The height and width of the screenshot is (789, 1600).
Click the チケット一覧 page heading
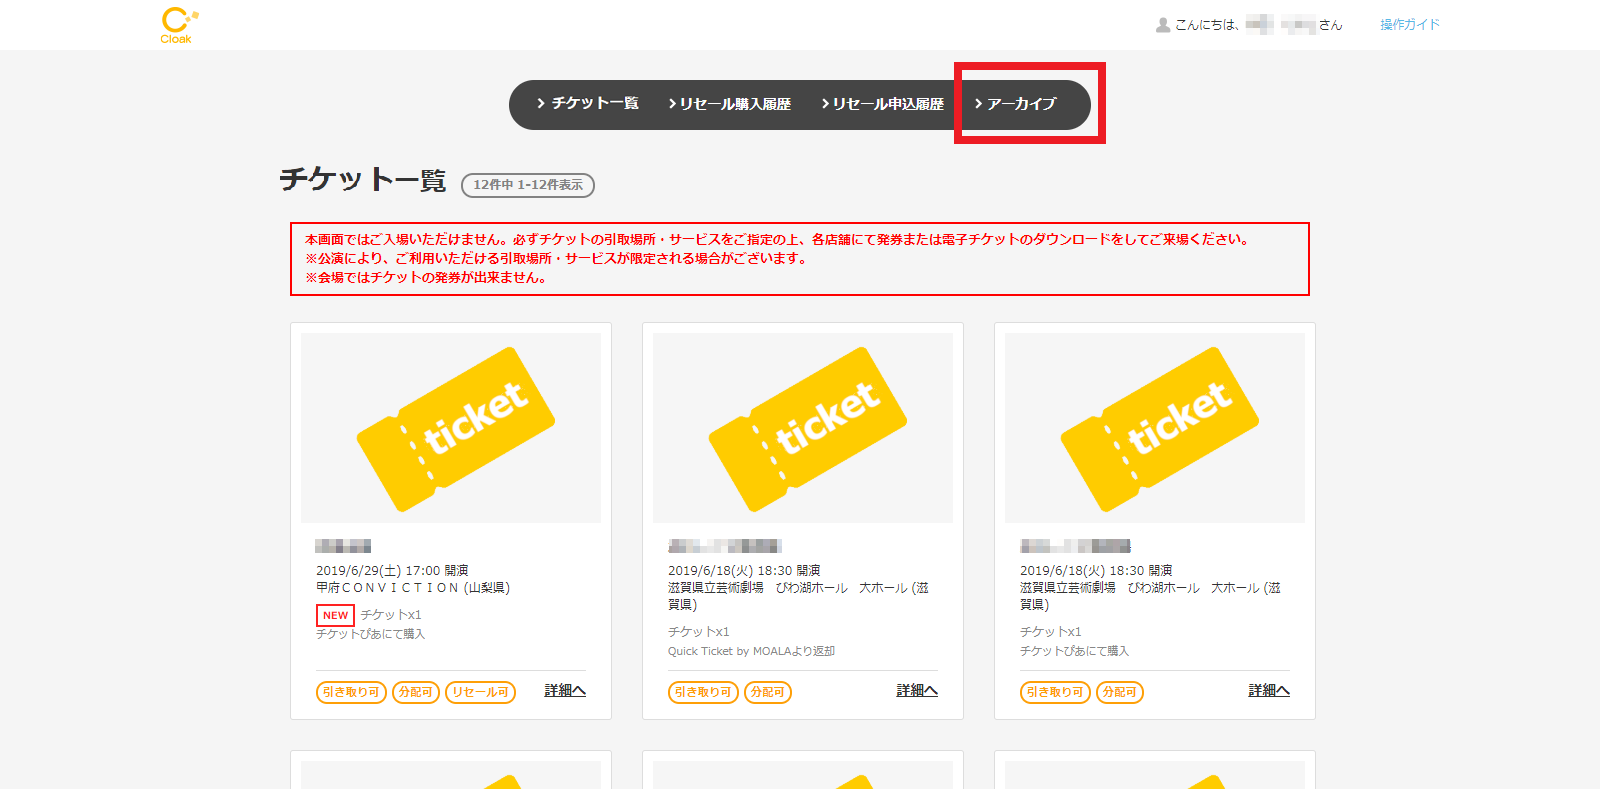pos(363,179)
